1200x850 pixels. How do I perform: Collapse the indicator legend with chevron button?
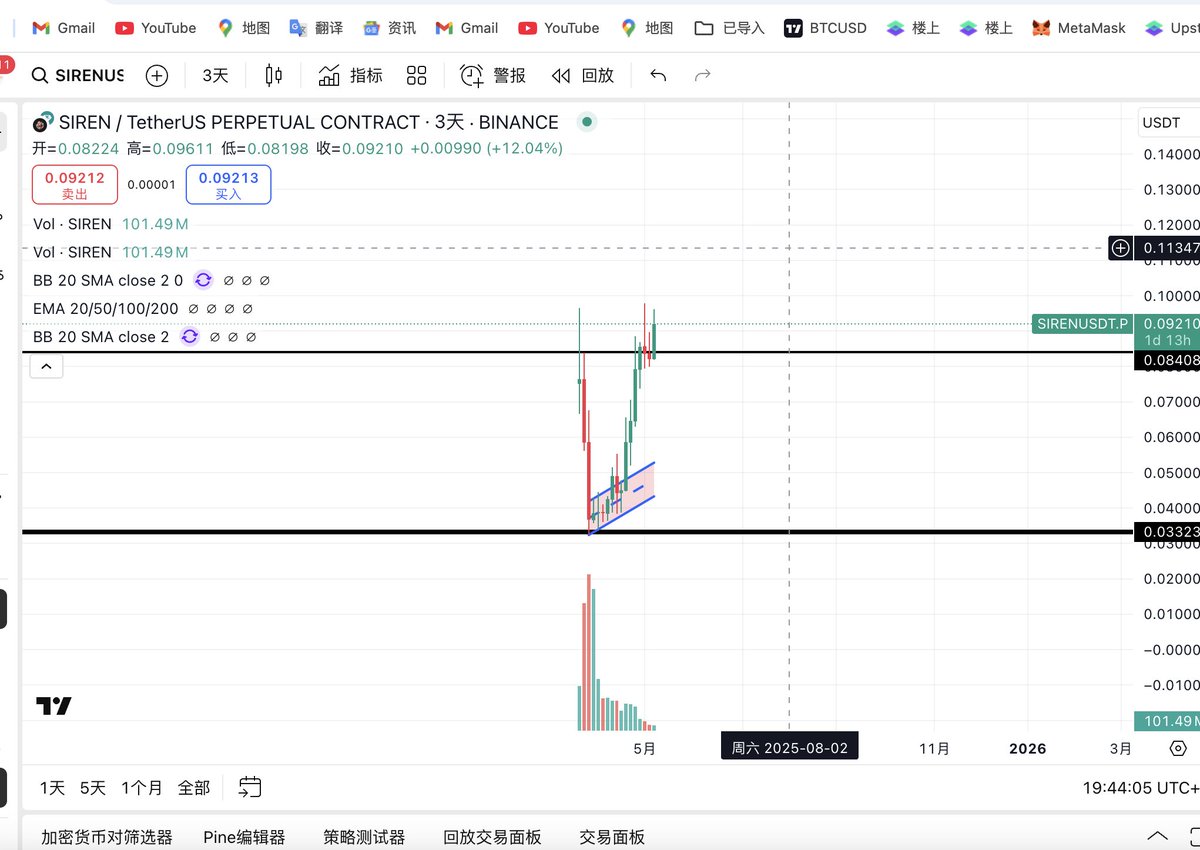pyautogui.click(x=47, y=367)
